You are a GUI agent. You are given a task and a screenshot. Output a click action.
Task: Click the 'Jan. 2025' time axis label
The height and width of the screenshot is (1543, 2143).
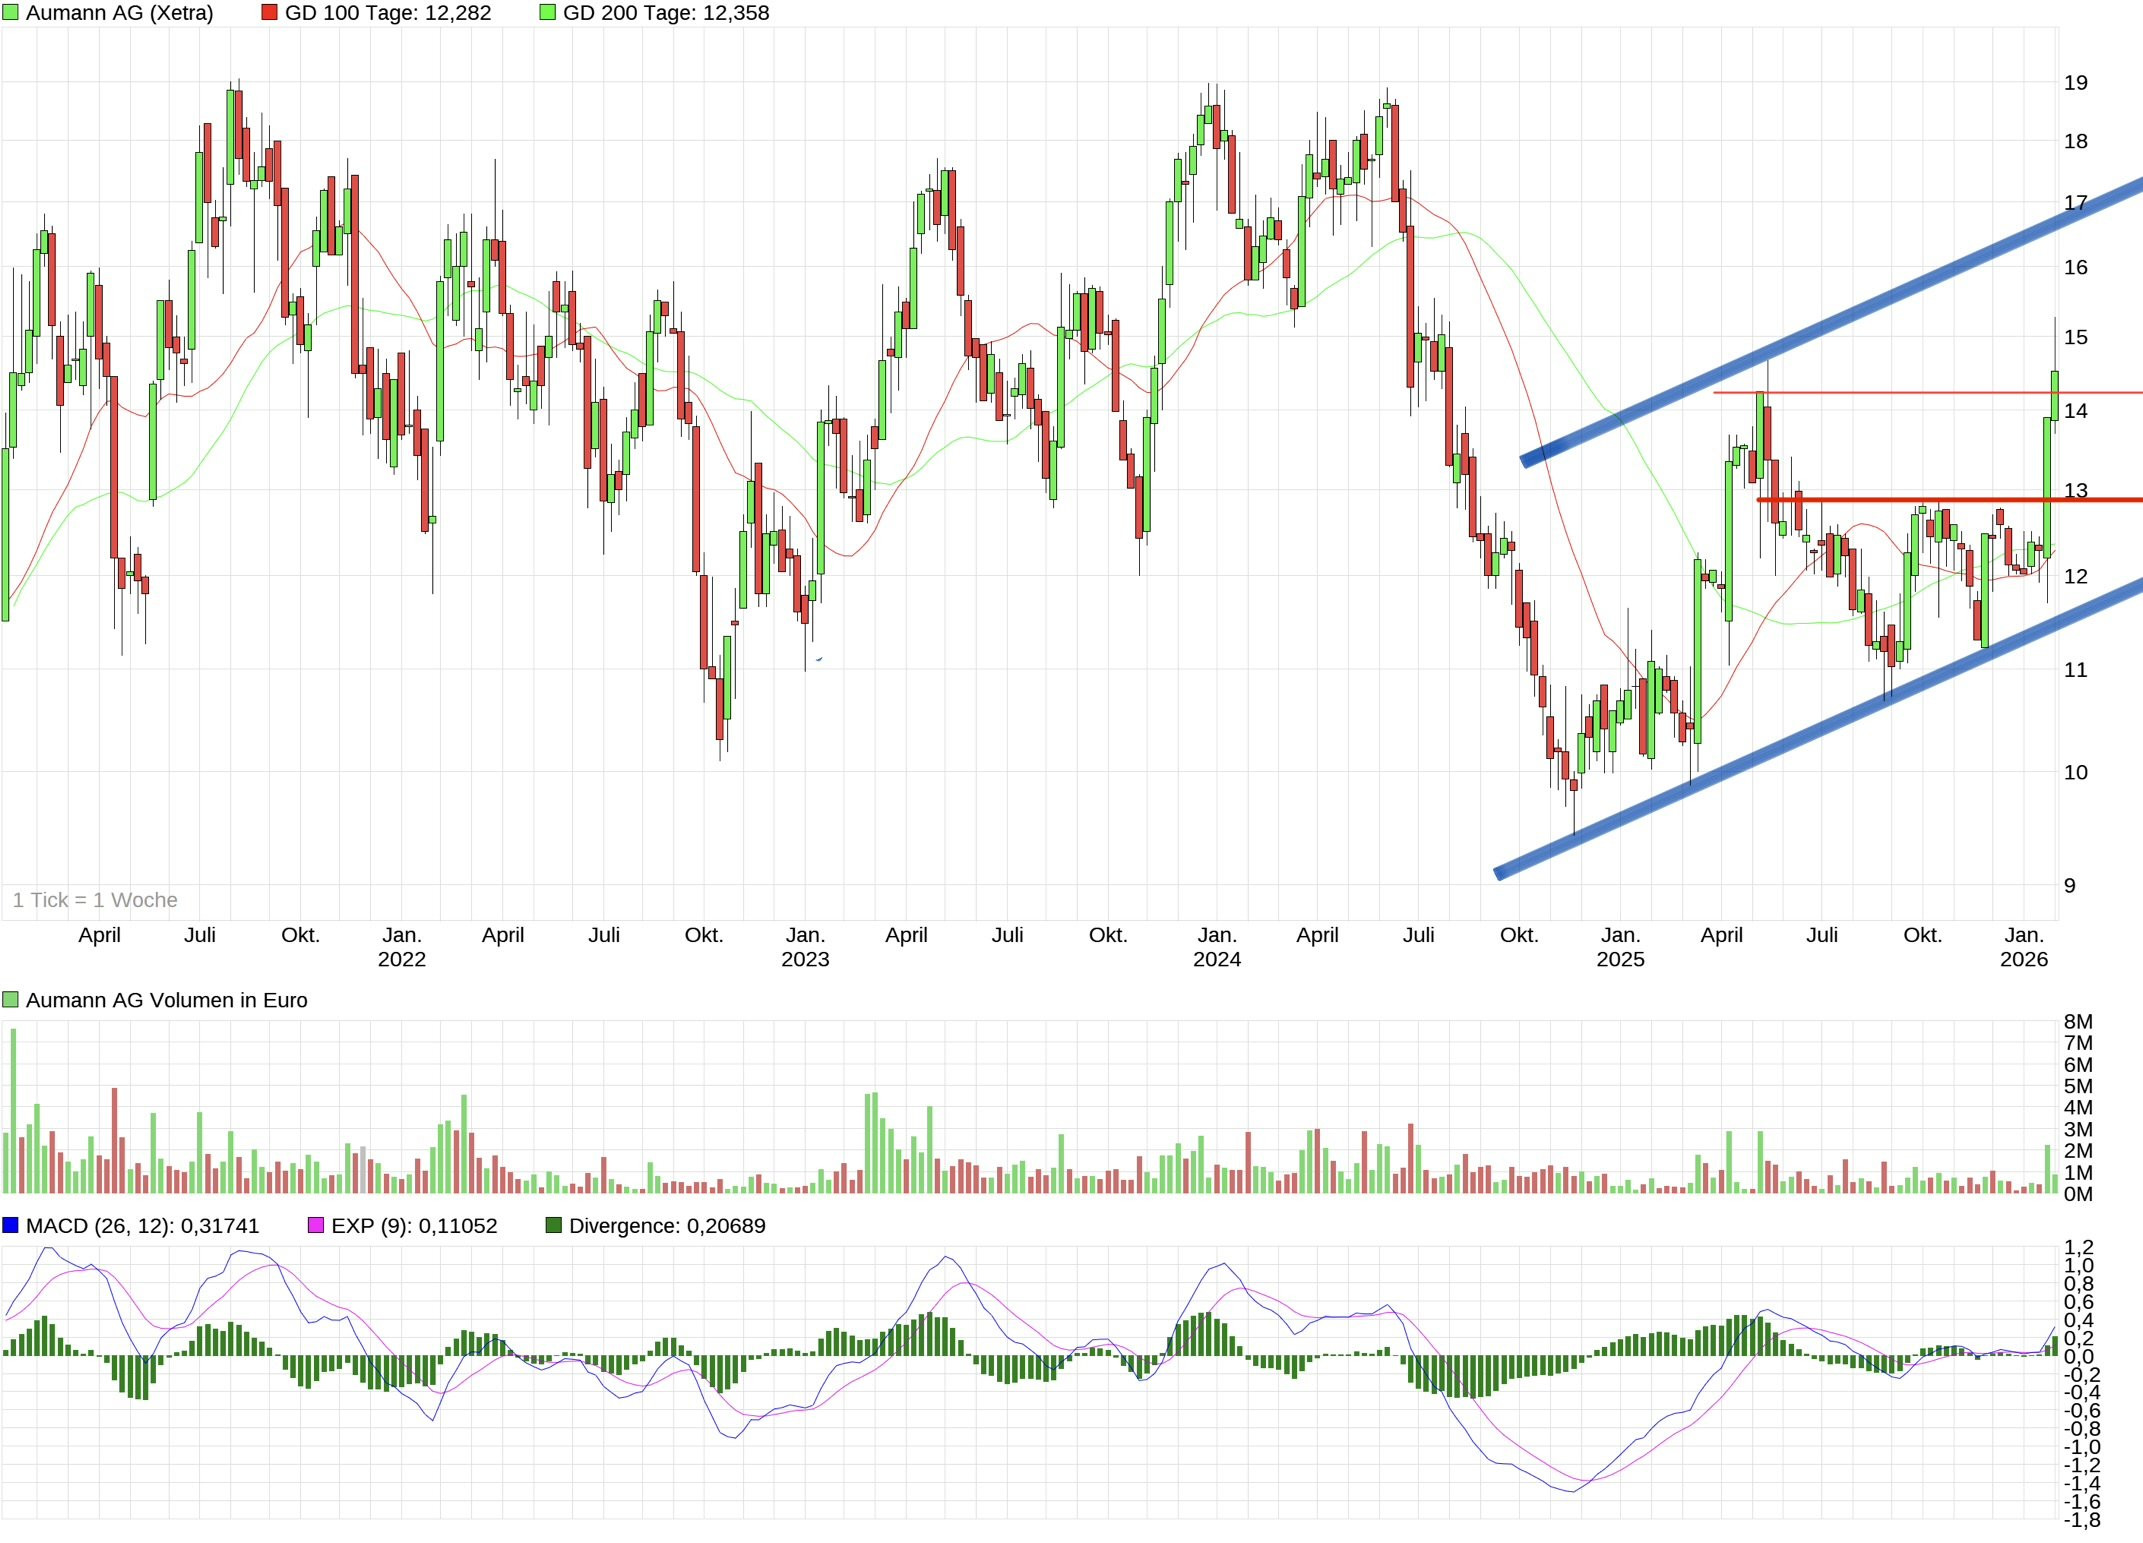[x=1620, y=947]
